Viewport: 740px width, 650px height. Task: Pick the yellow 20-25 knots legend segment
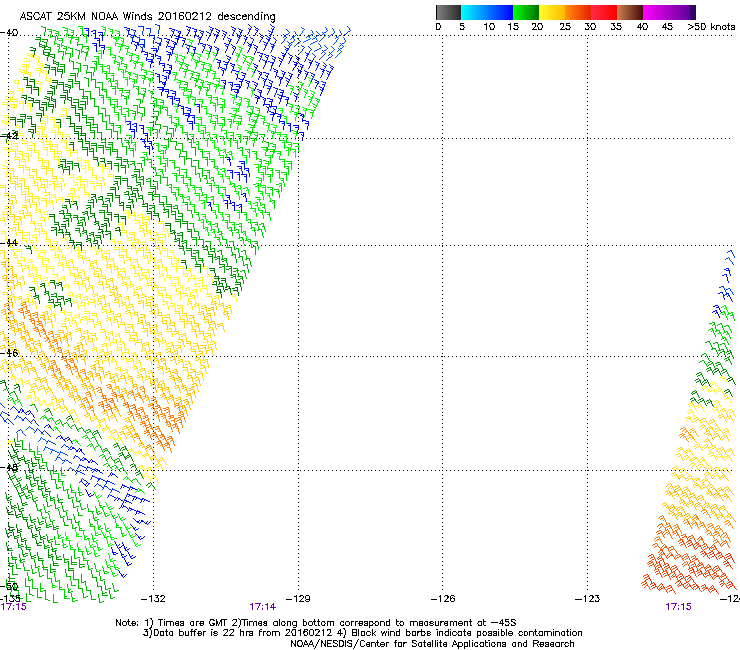(552, 12)
